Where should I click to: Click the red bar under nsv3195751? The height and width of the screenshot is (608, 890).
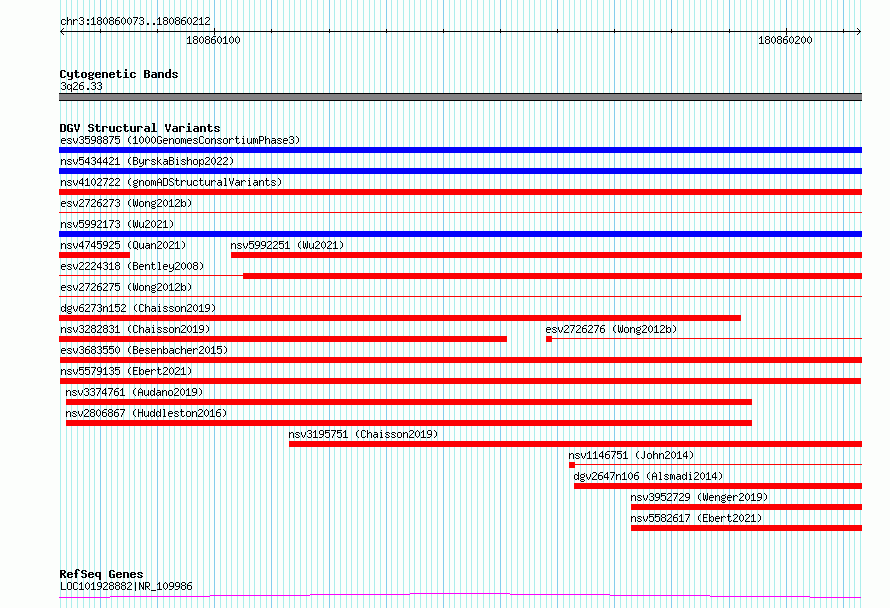576,444
